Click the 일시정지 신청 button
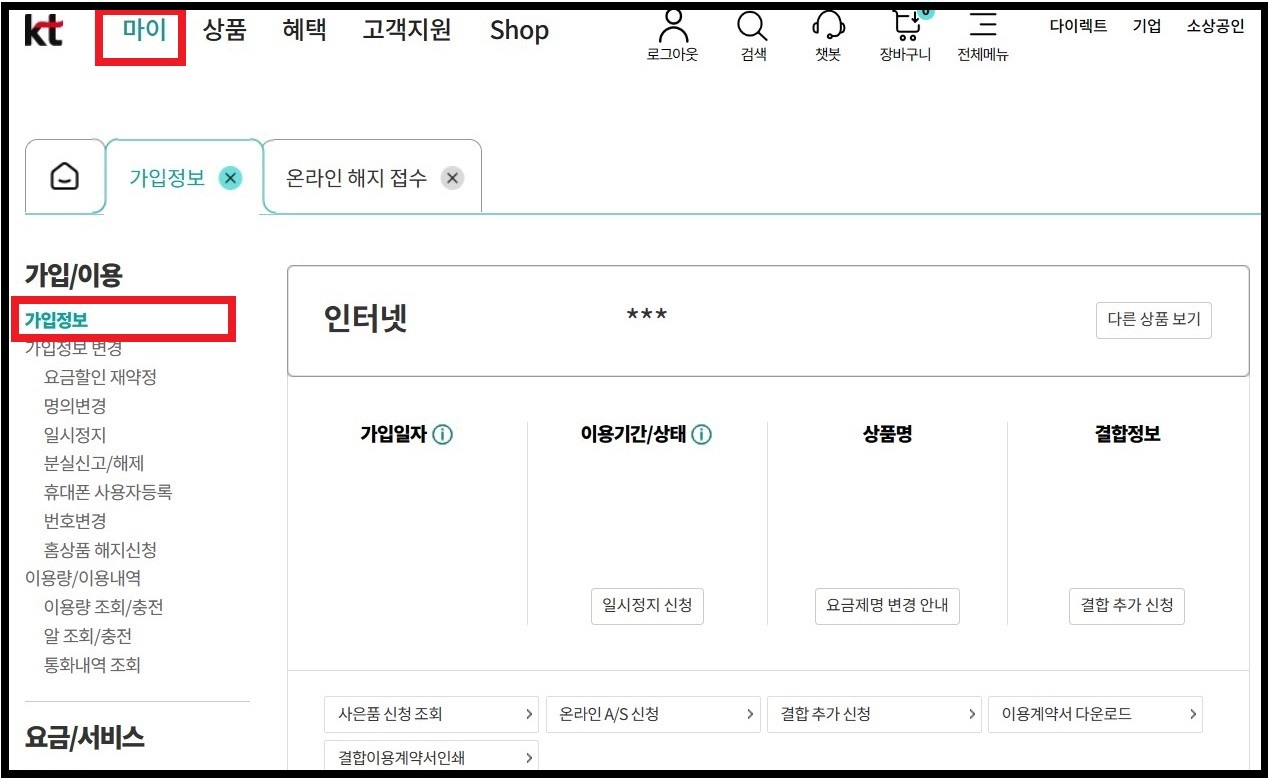 click(x=647, y=606)
